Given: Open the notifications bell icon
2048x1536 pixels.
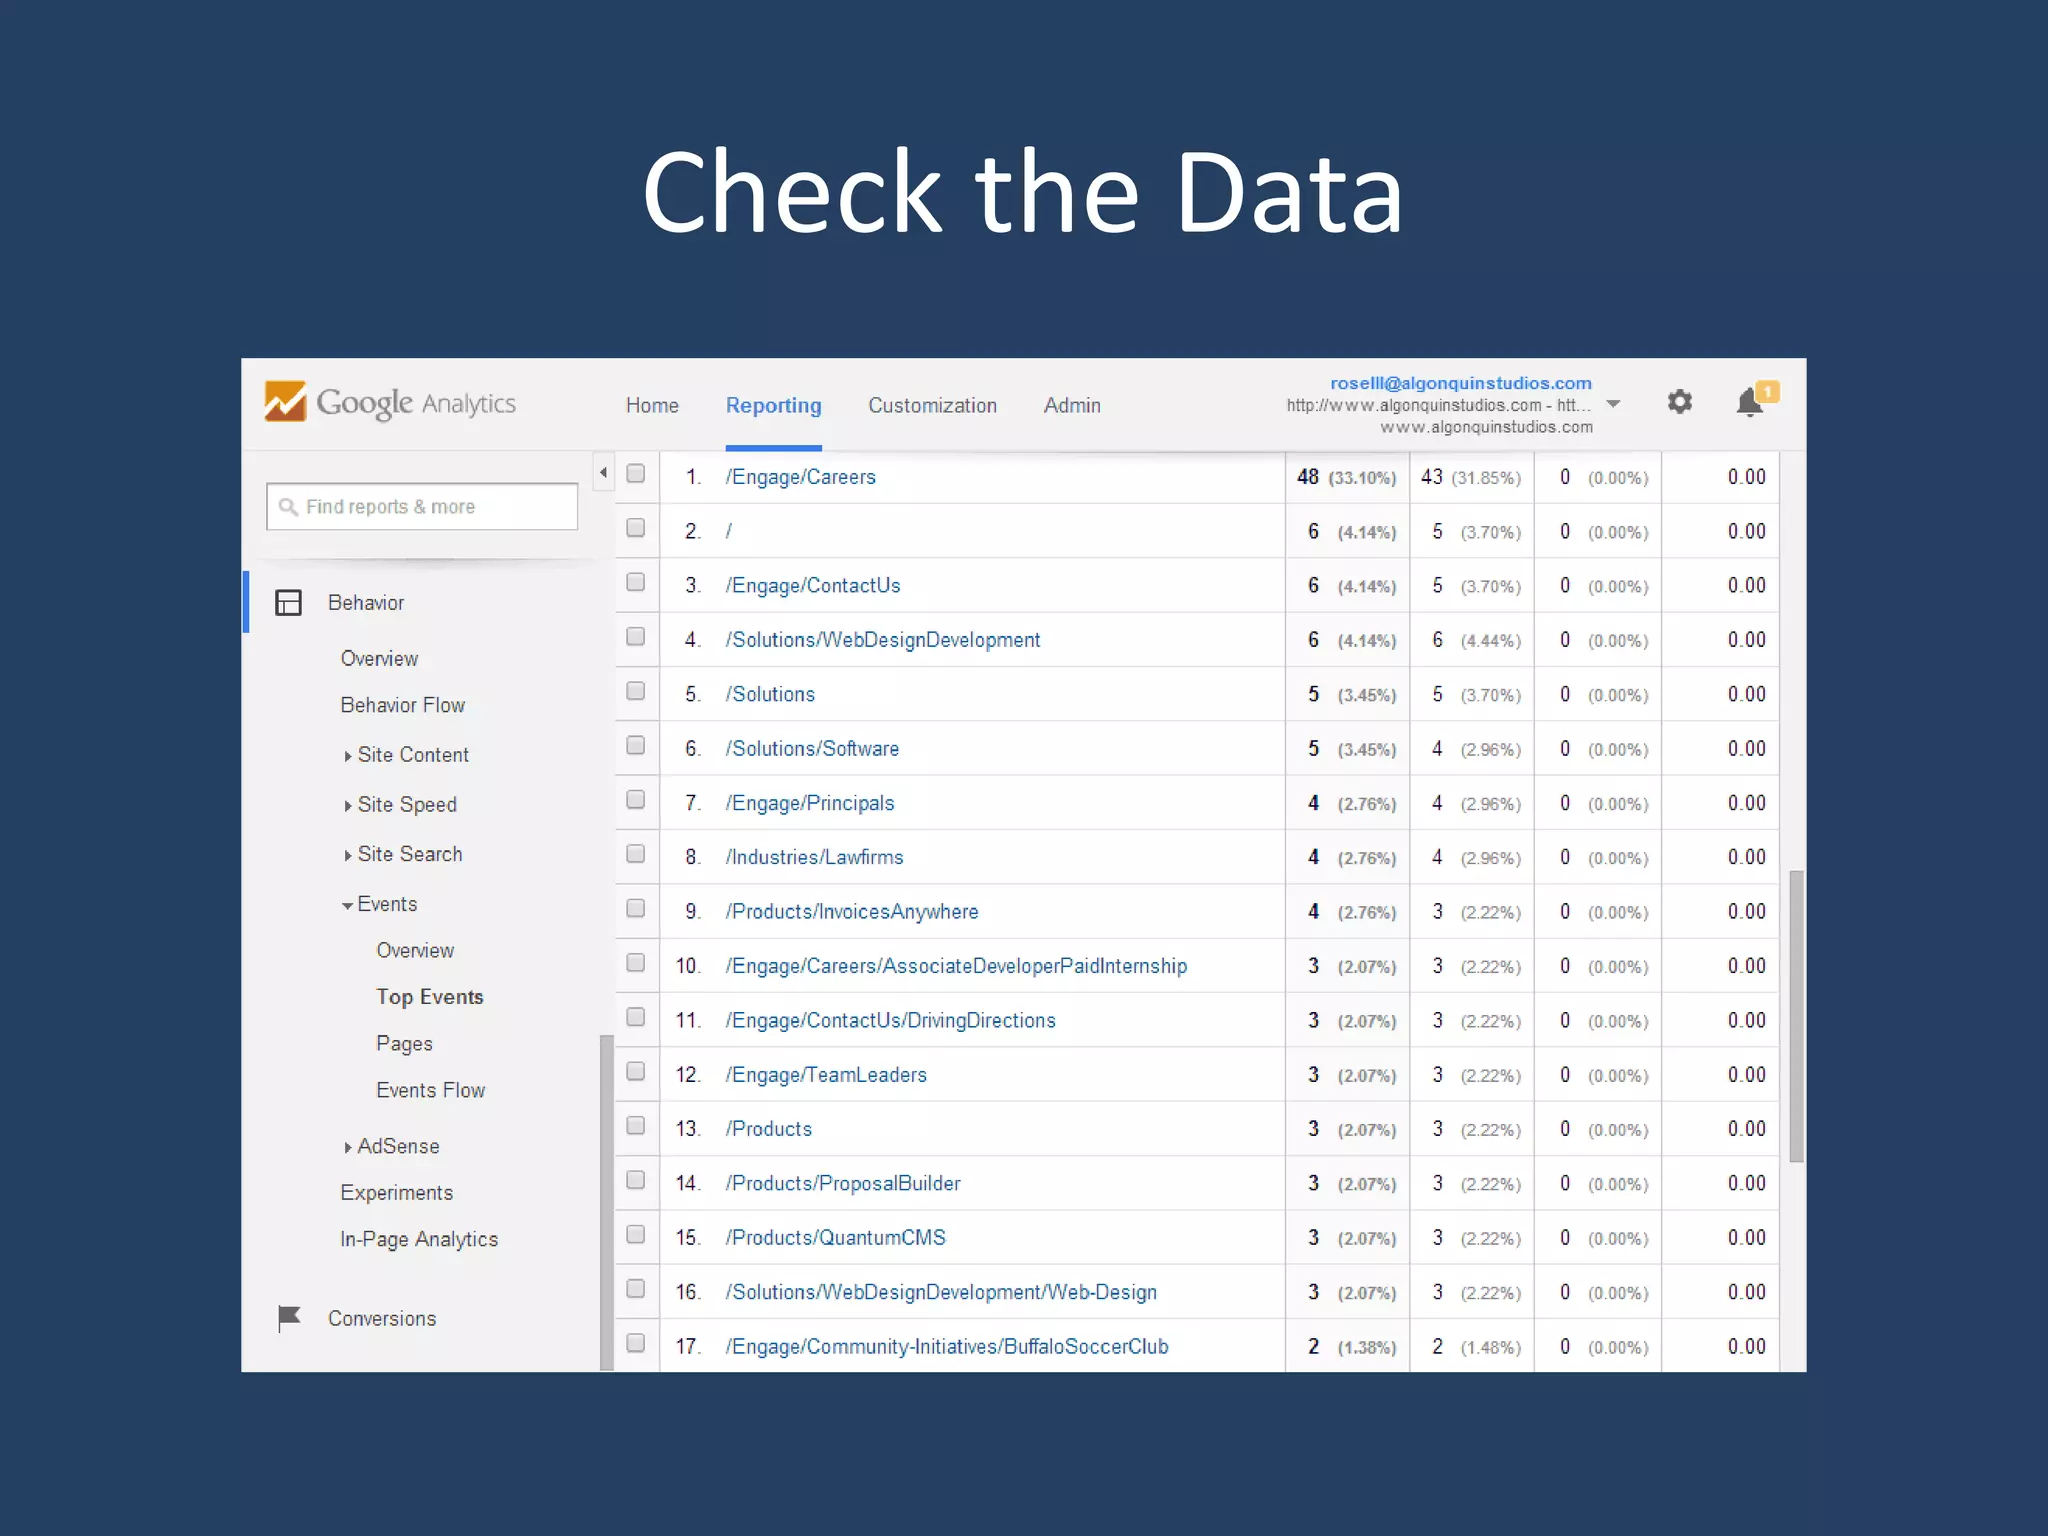Looking at the screenshot, I should [1750, 402].
